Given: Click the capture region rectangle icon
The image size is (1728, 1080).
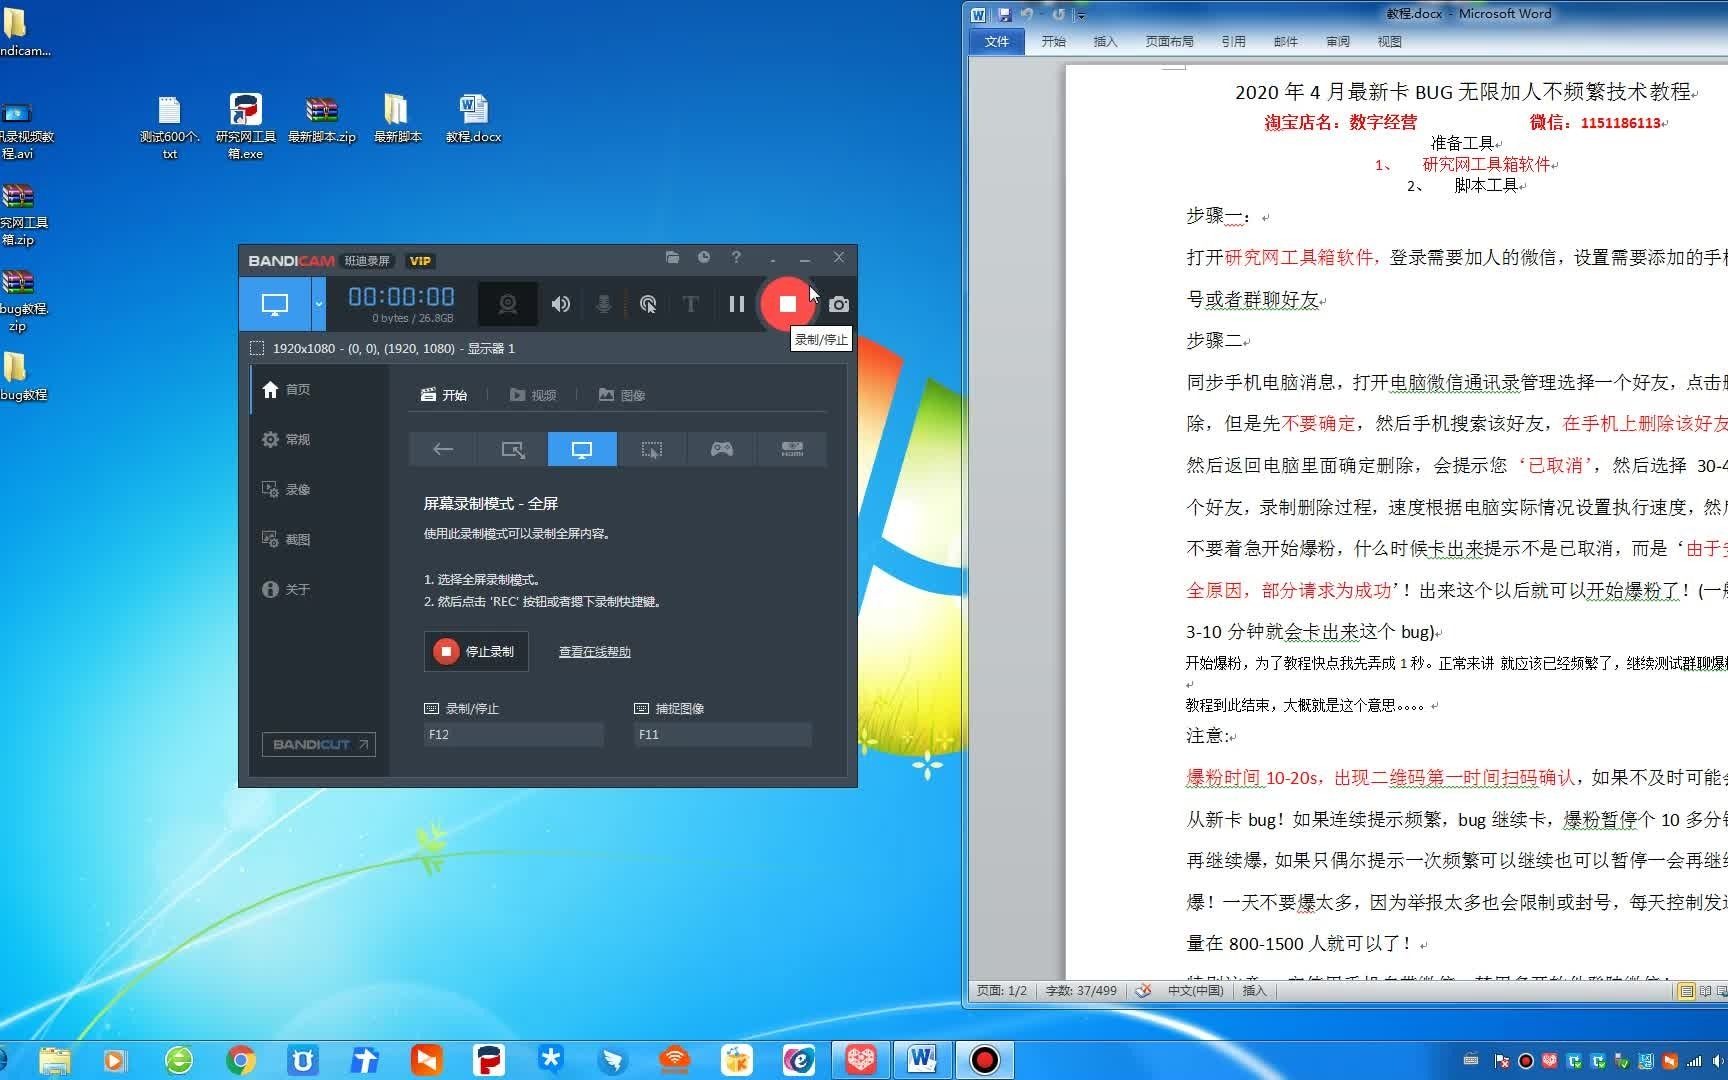Looking at the screenshot, I should click(x=257, y=348).
